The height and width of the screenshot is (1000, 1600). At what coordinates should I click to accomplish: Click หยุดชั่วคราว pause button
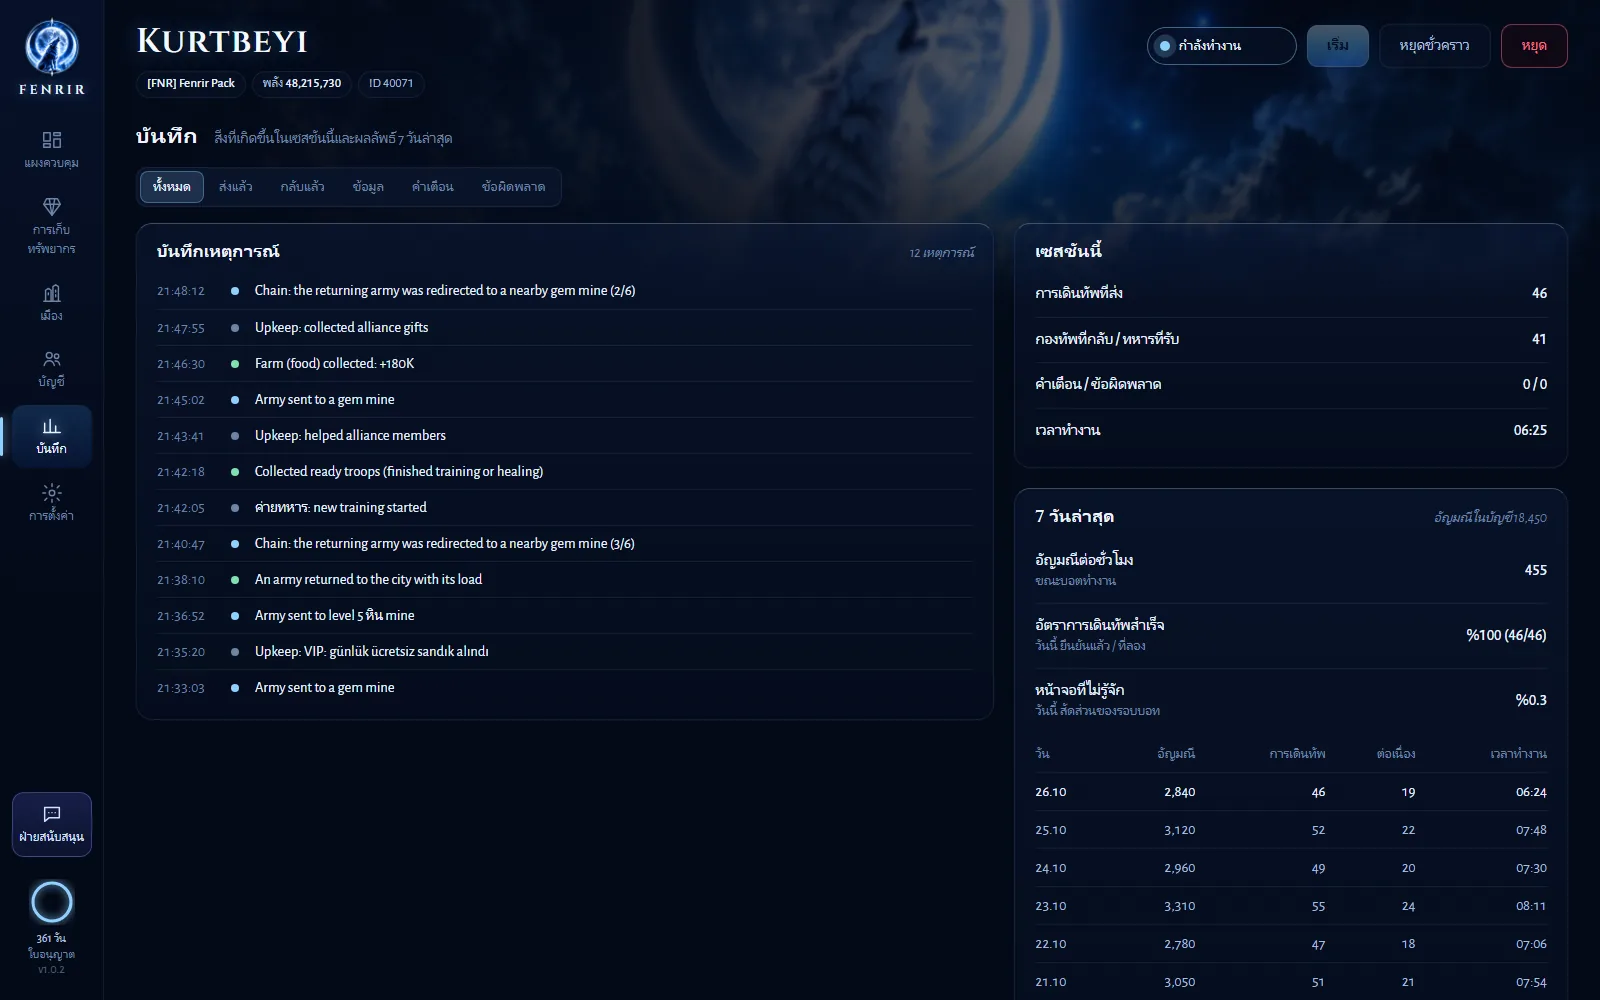coord(1434,46)
